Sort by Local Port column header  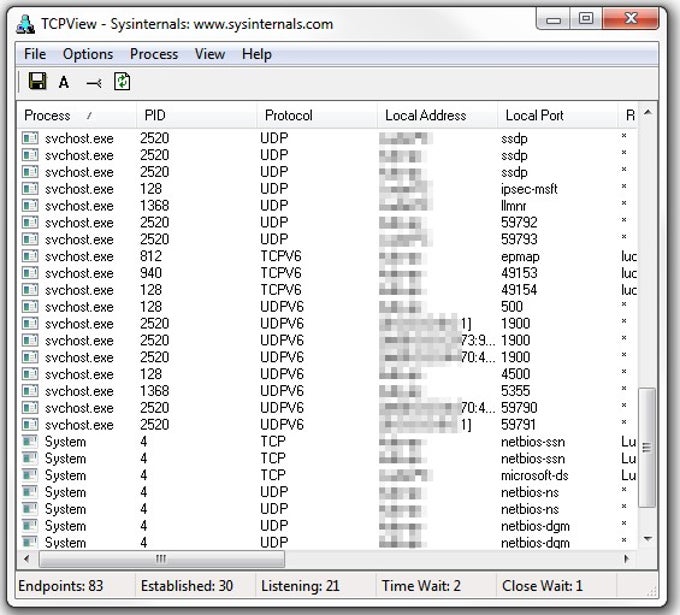pos(557,115)
